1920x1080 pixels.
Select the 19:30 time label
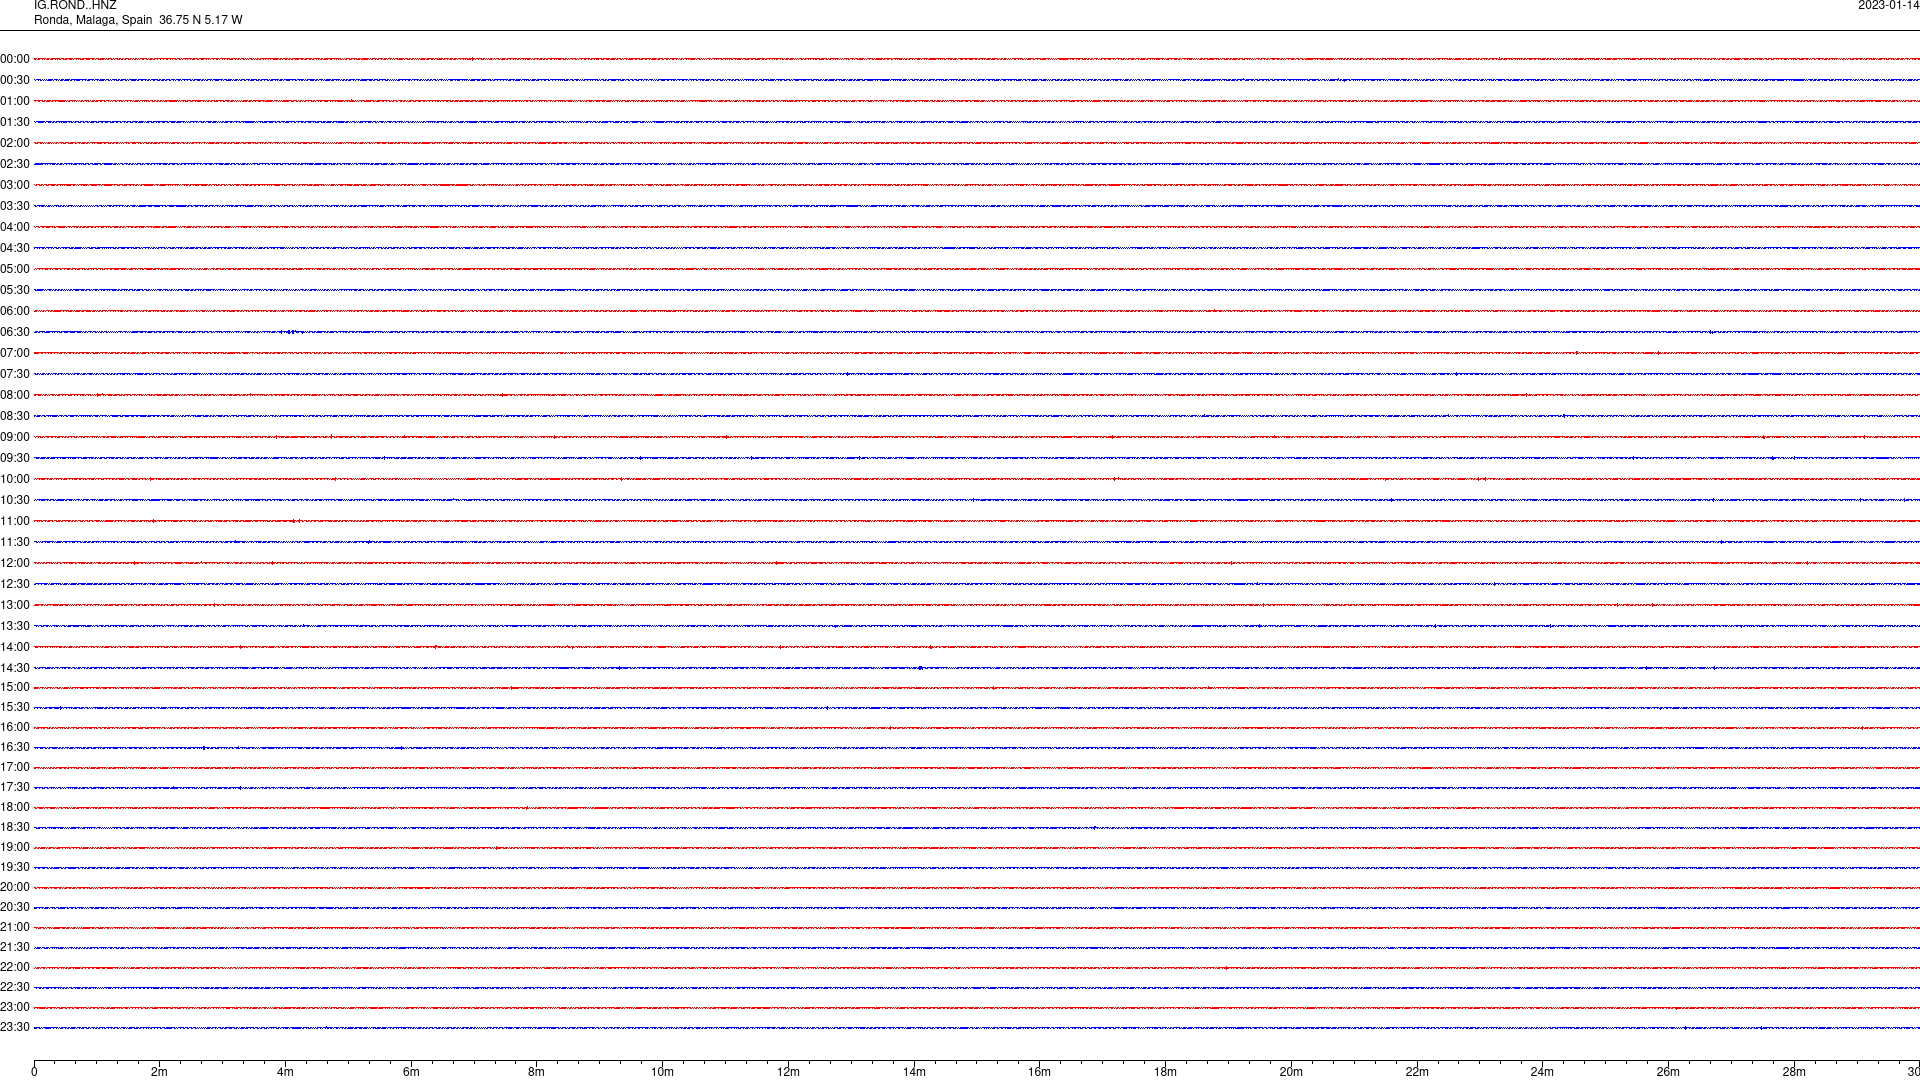point(15,867)
